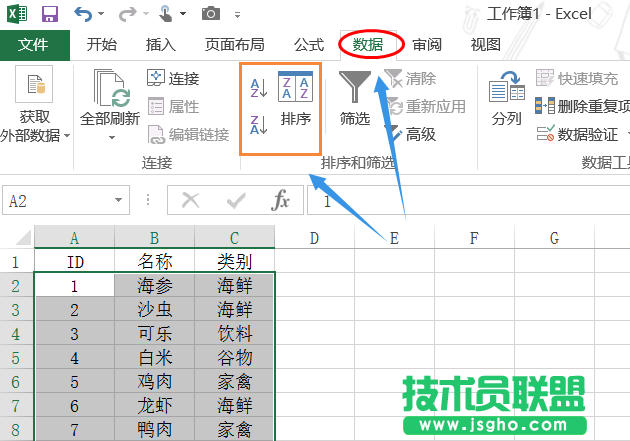Switch to the 页面布局 ribbon tab
This screenshot has height=441, width=630.
point(235,45)
